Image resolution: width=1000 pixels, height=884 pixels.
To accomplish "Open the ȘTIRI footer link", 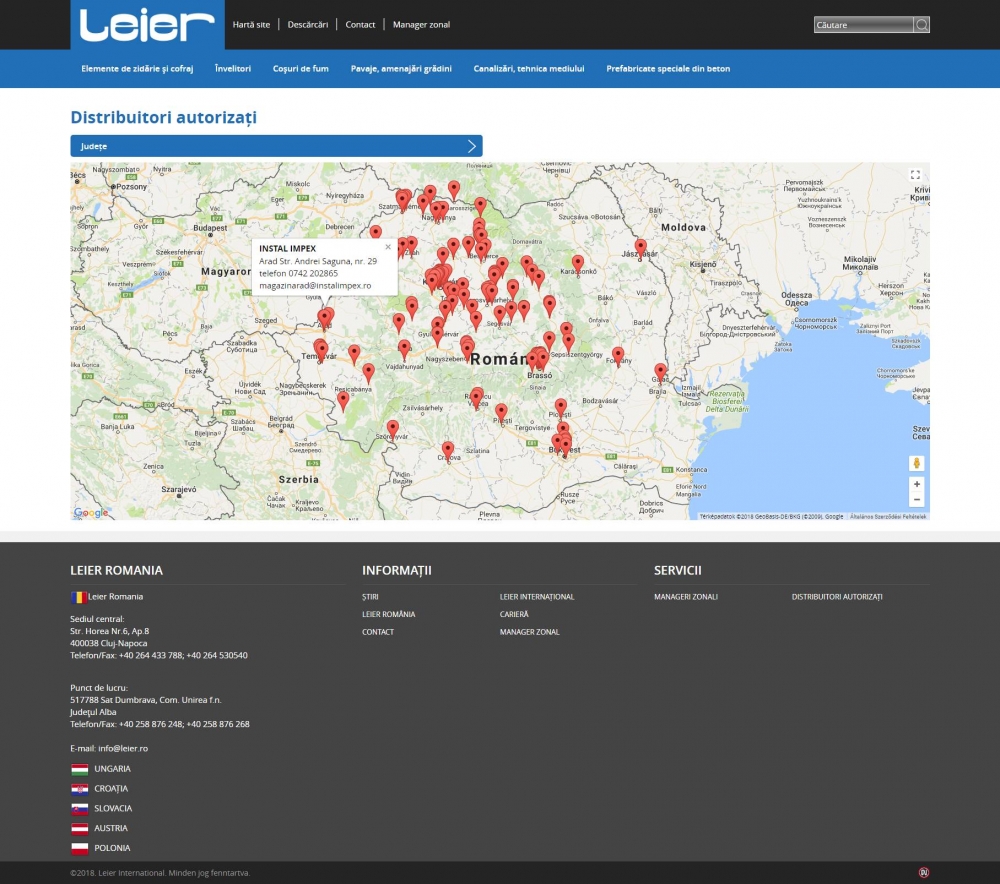I will [x=371, y=597].
